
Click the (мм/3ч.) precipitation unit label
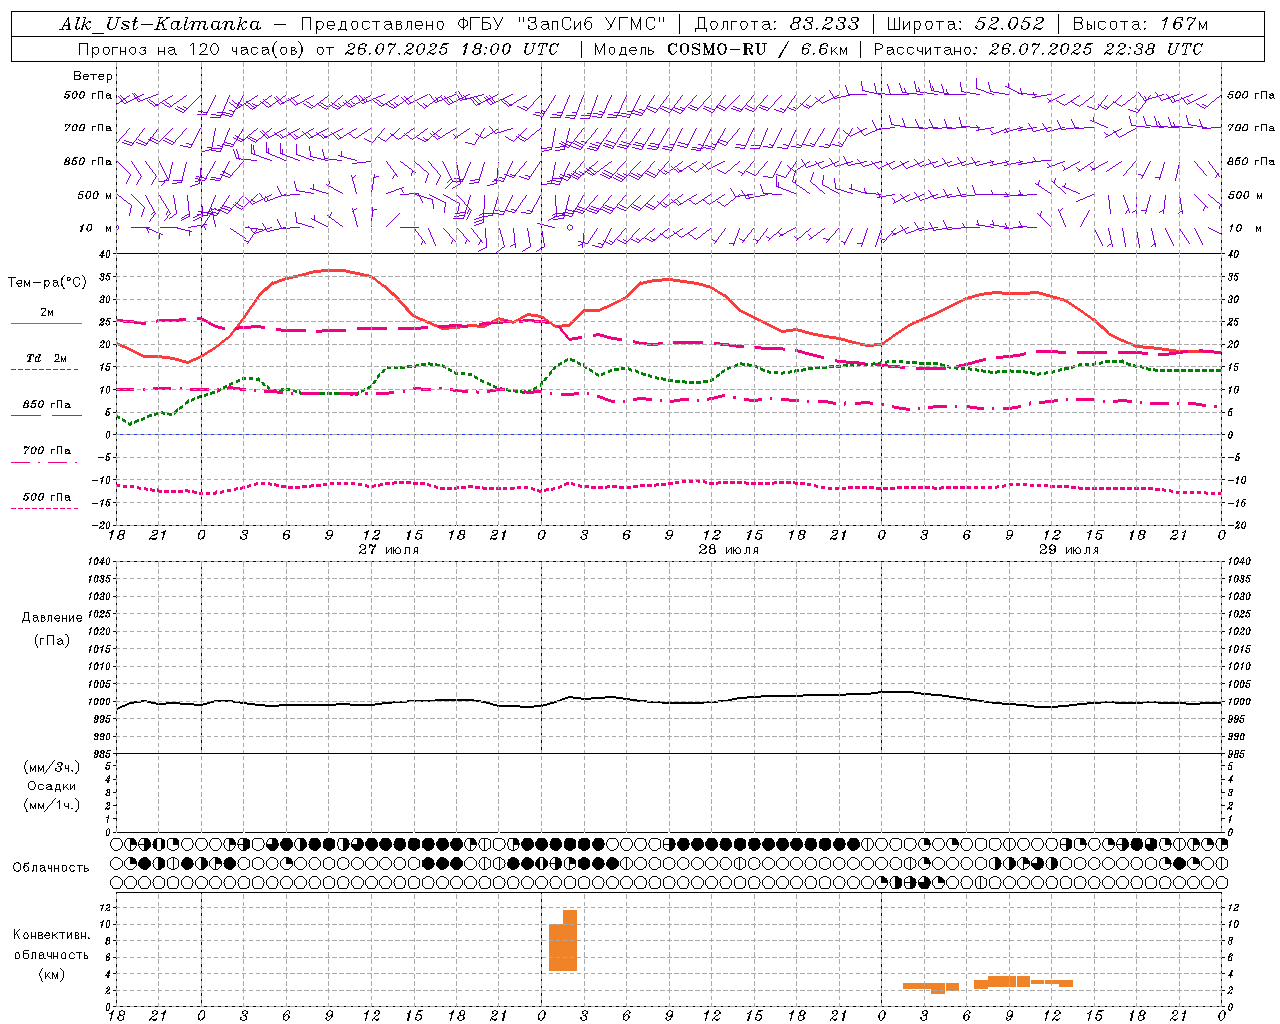52,767
